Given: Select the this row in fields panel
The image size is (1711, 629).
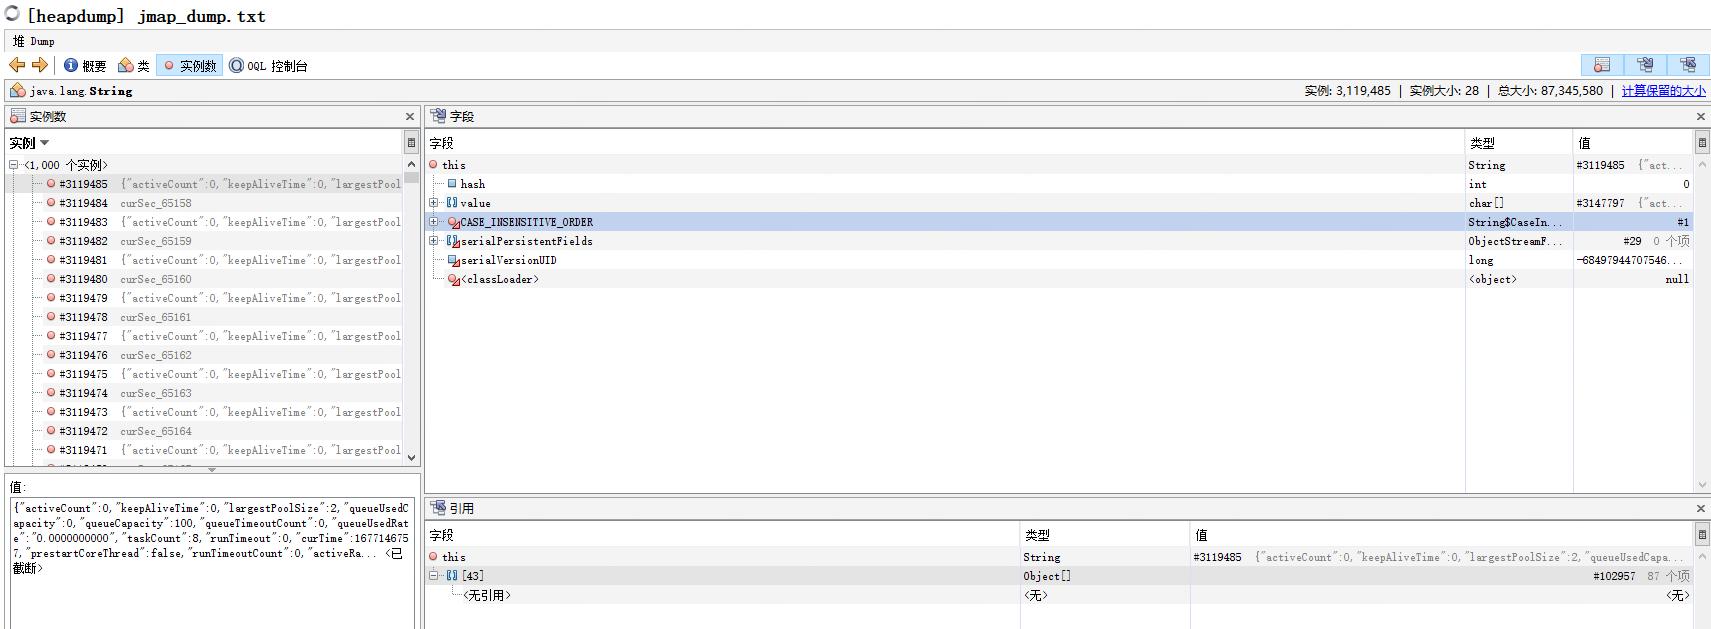Looking at the screenshot, I should tap(1059, 165).
